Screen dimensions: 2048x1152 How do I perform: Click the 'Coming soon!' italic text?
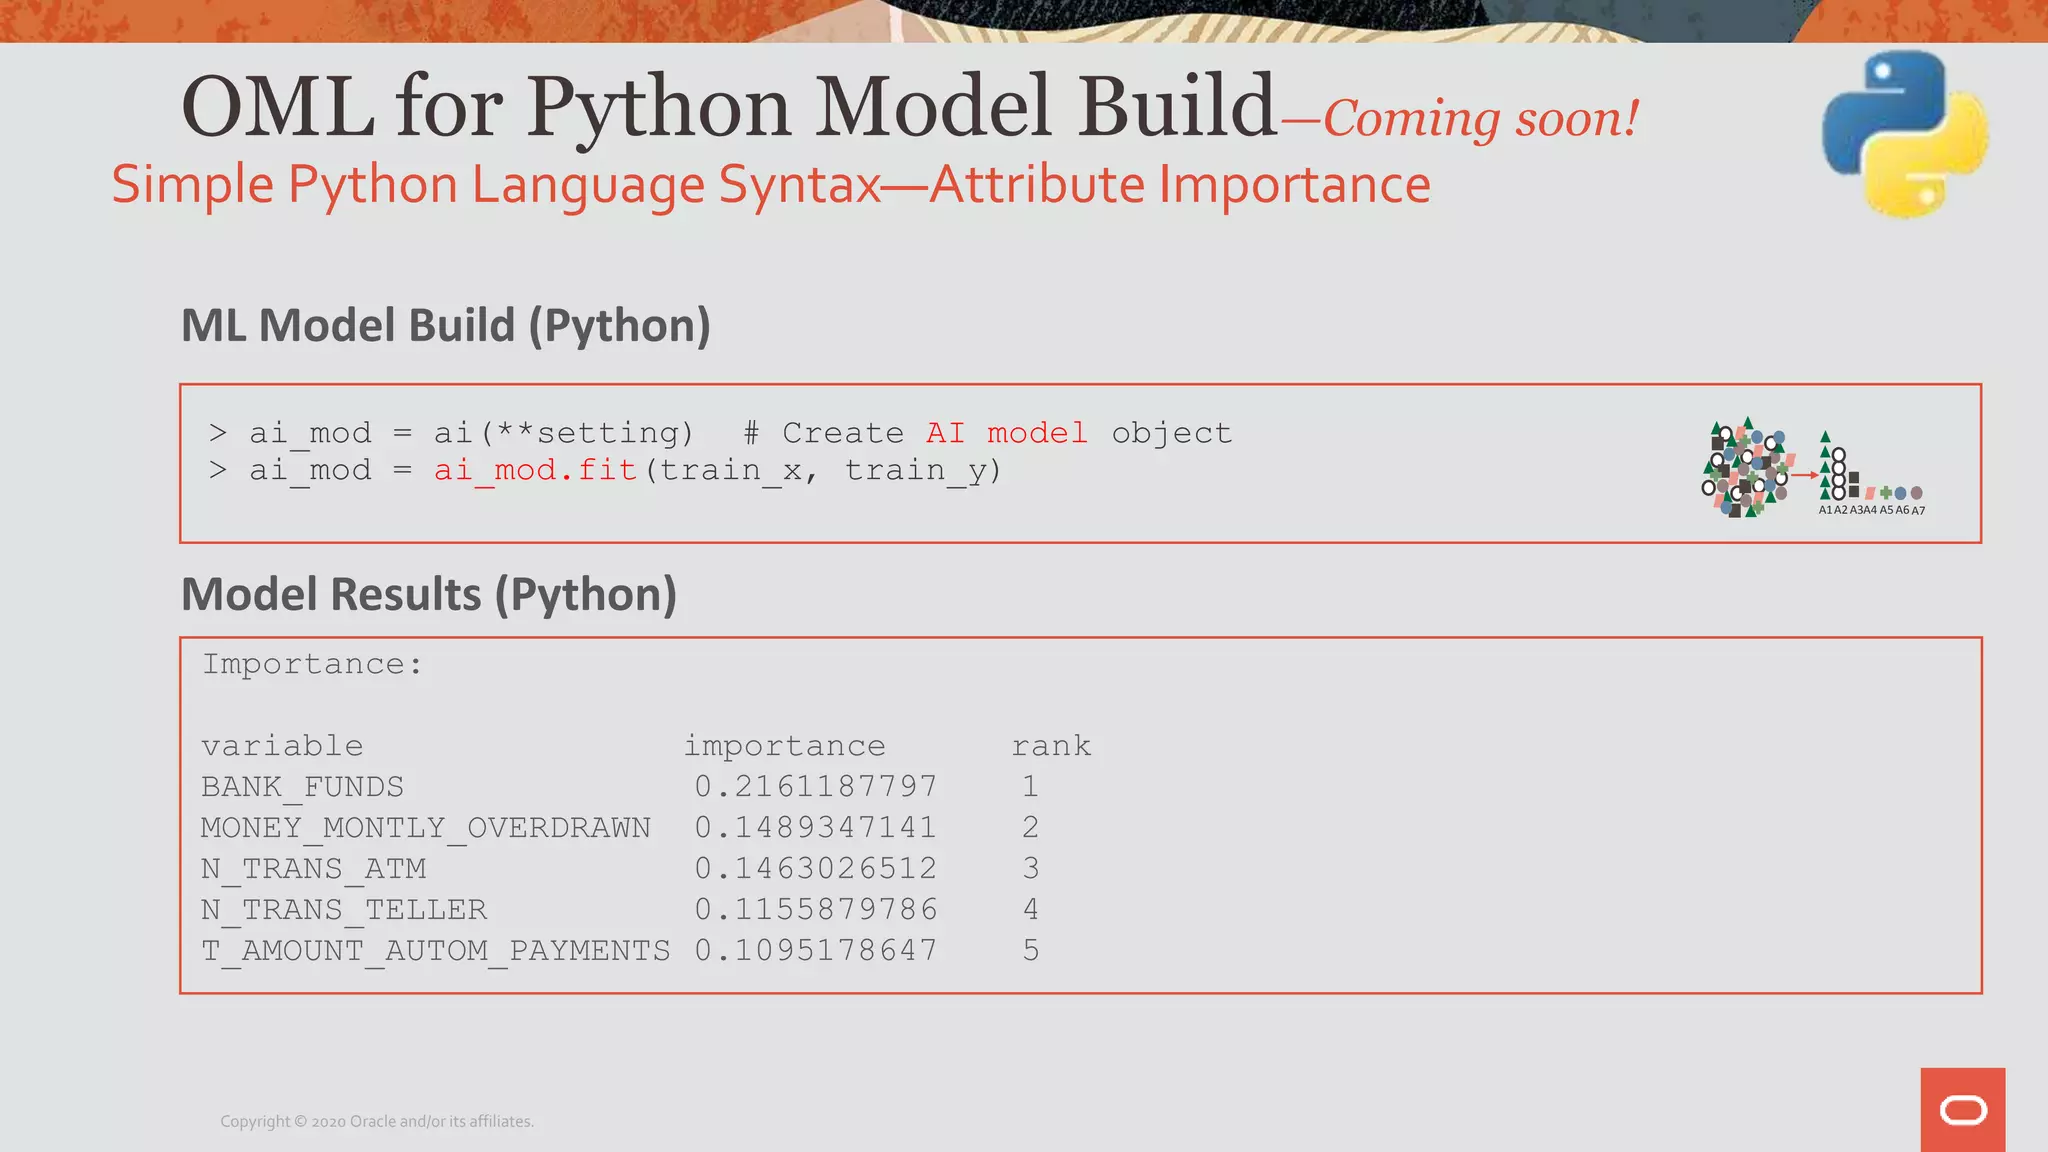click(x=1480, y=119)
